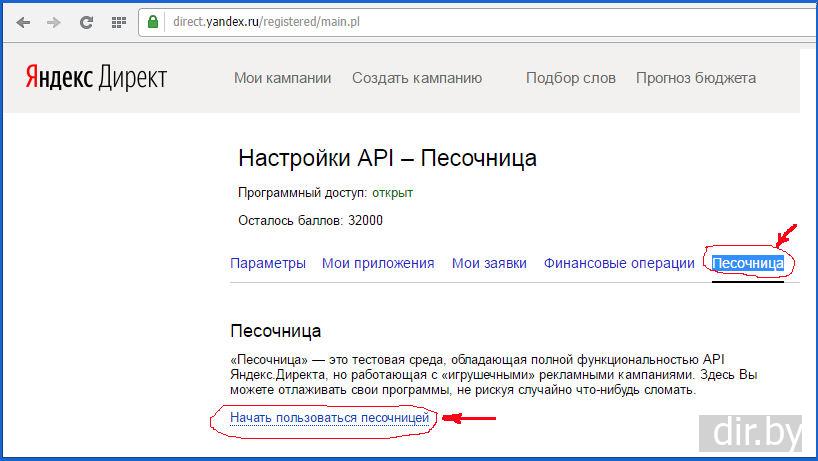Click Осталось баллов: 32000 text

coord(310,221)
